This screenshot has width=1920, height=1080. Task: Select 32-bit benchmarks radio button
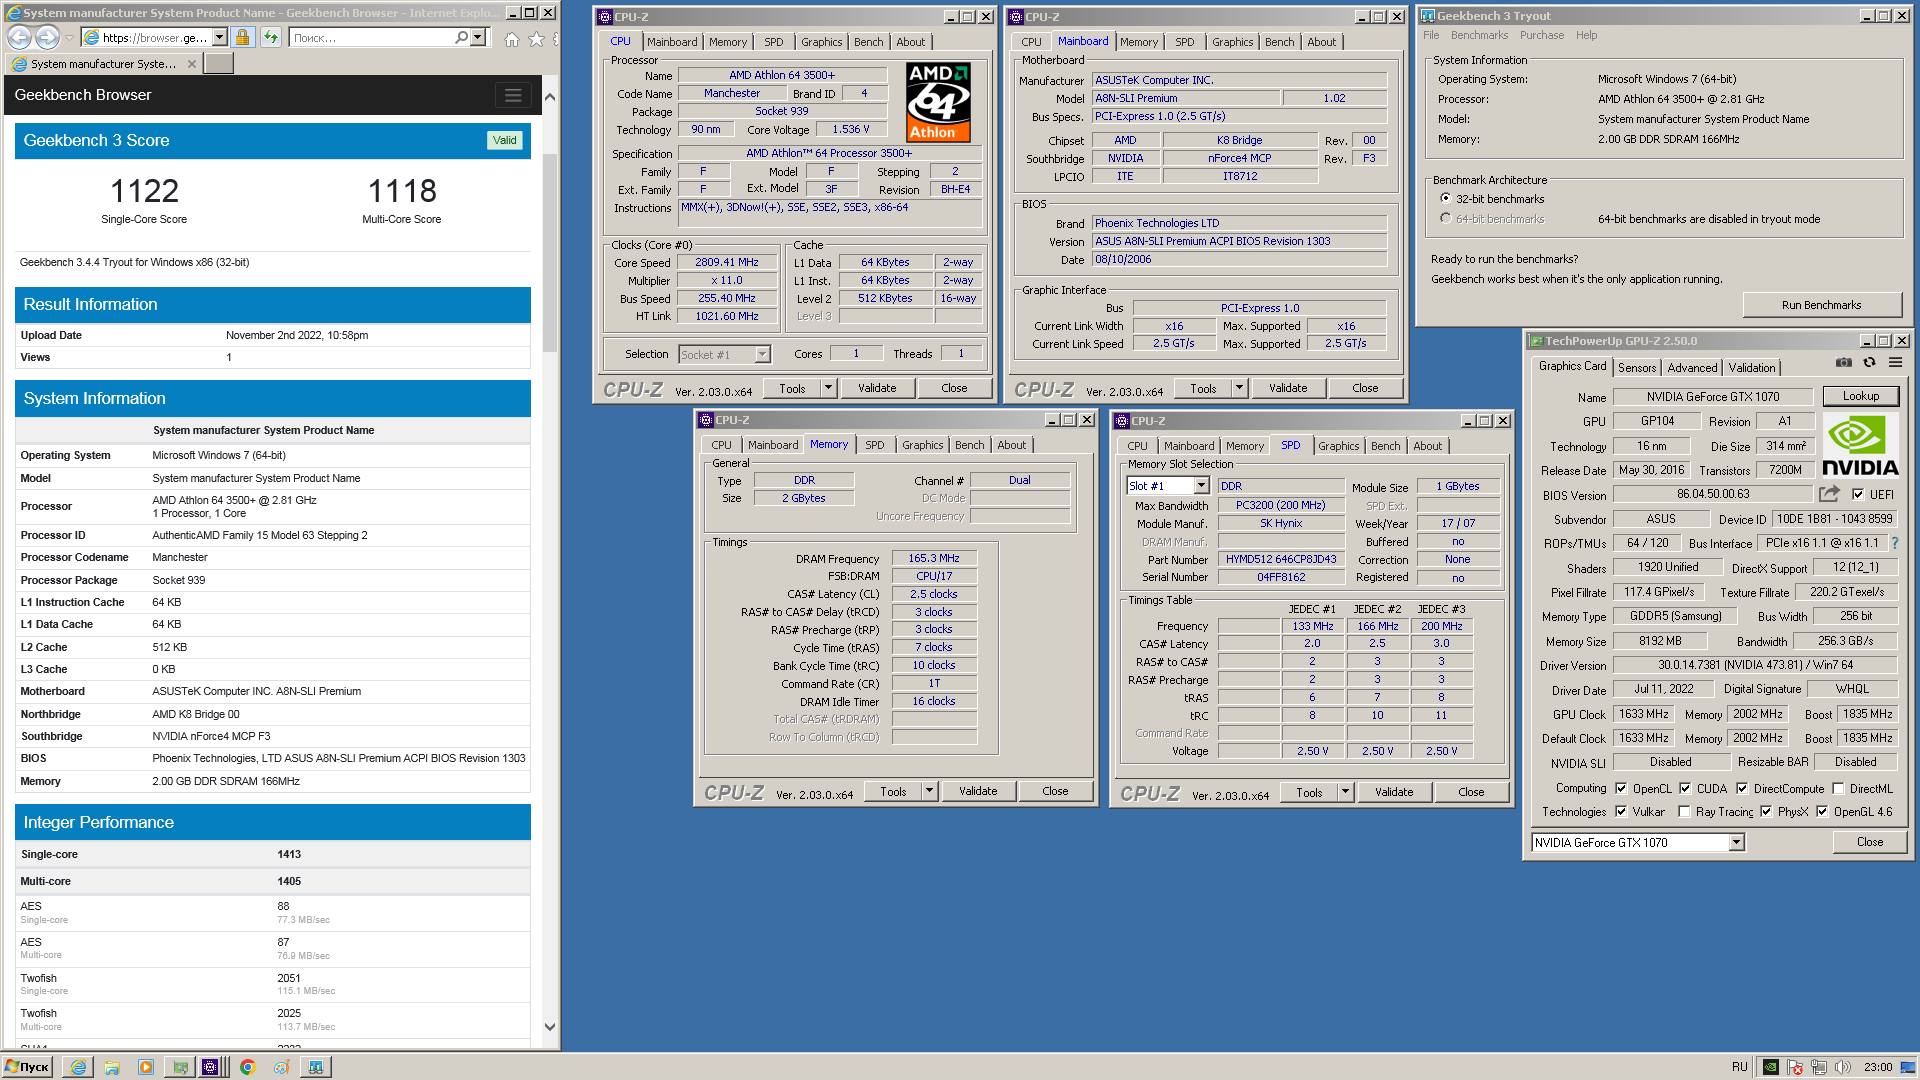(1445, 199)
